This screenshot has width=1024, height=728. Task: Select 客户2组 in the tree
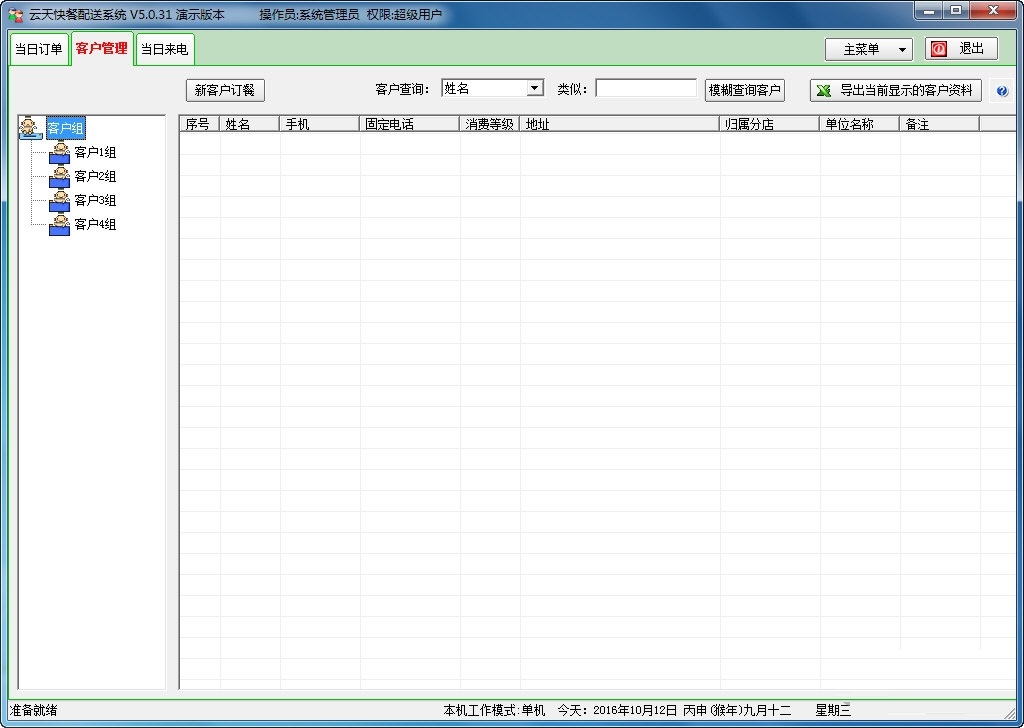95,176
